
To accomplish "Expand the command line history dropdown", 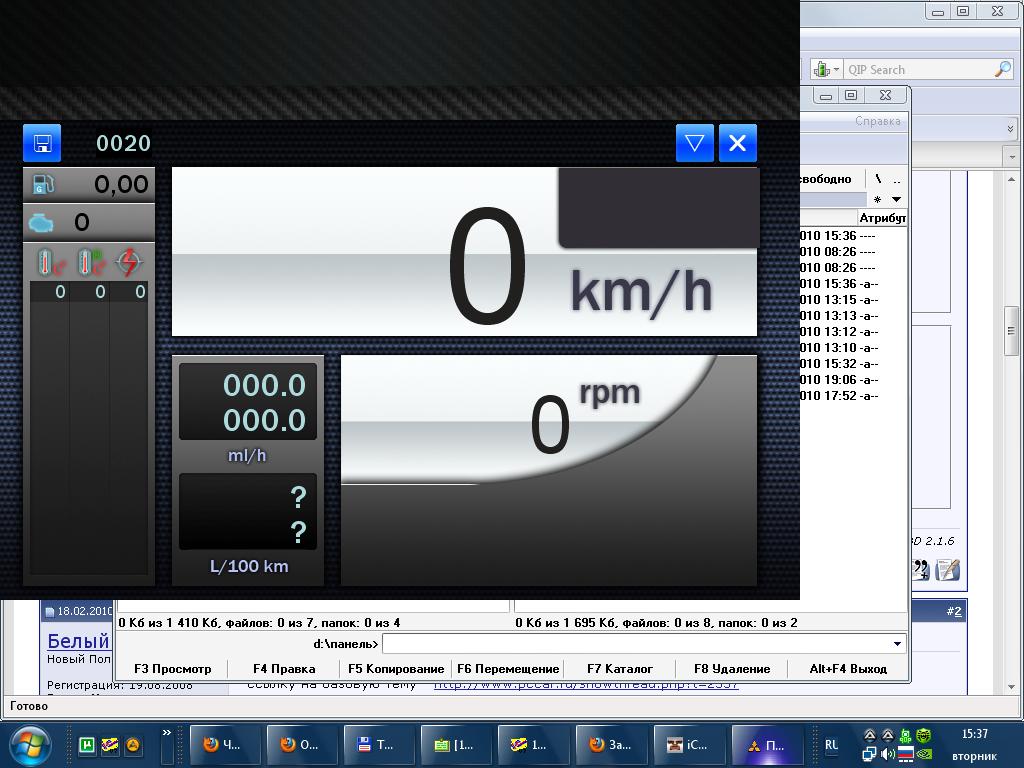I will (x=897, y=644).
